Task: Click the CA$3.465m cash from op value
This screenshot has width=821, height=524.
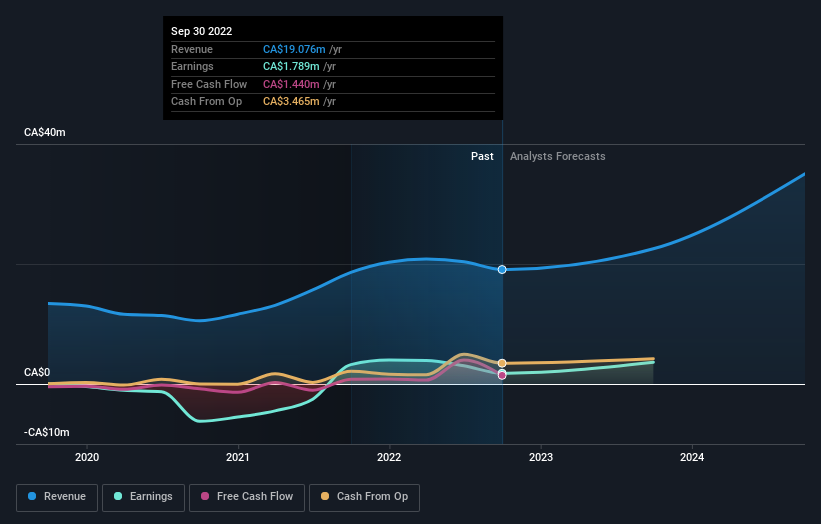Action: coord(291,102)
